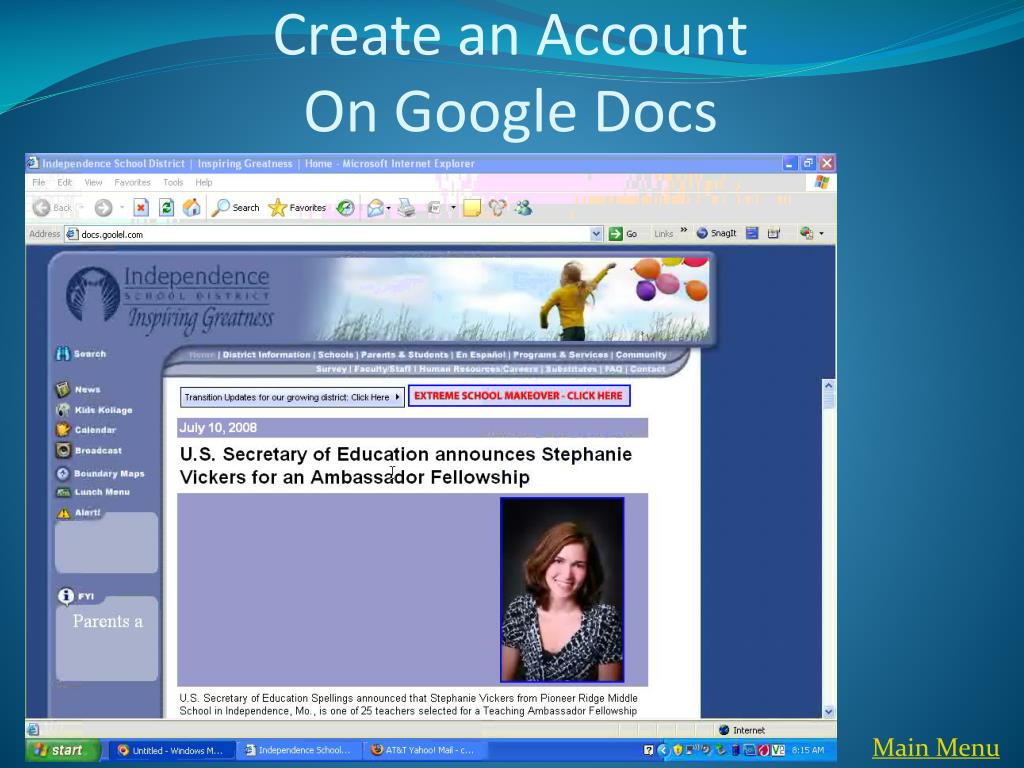Image resolution: width=1024 pixels, height=768 pixels.
Task: Open the Community nav link
Action: [641, 355]
